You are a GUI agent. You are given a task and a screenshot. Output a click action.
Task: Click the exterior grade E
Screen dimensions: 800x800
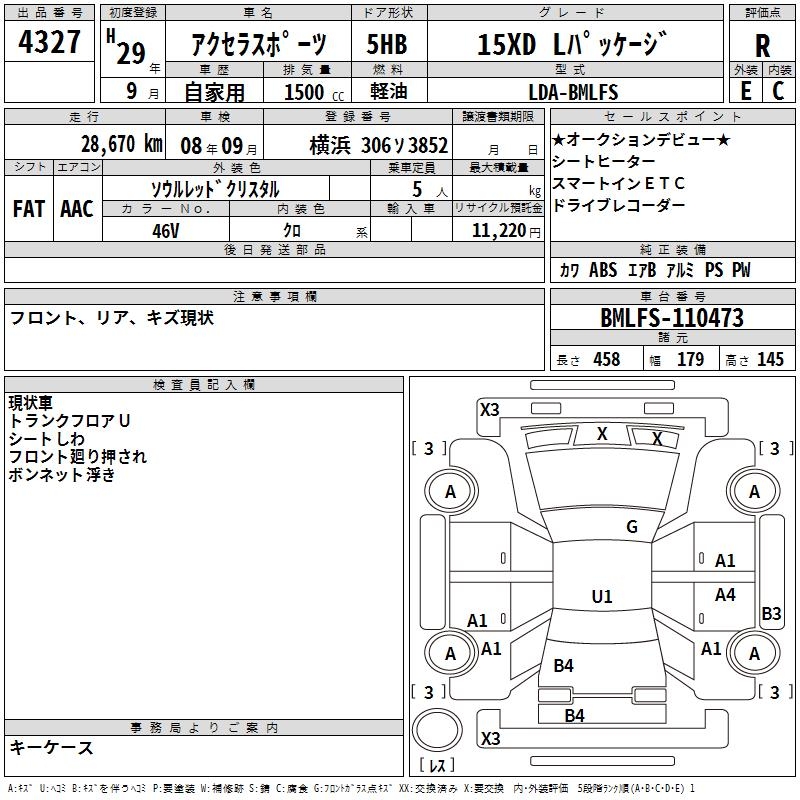[745, 91]
